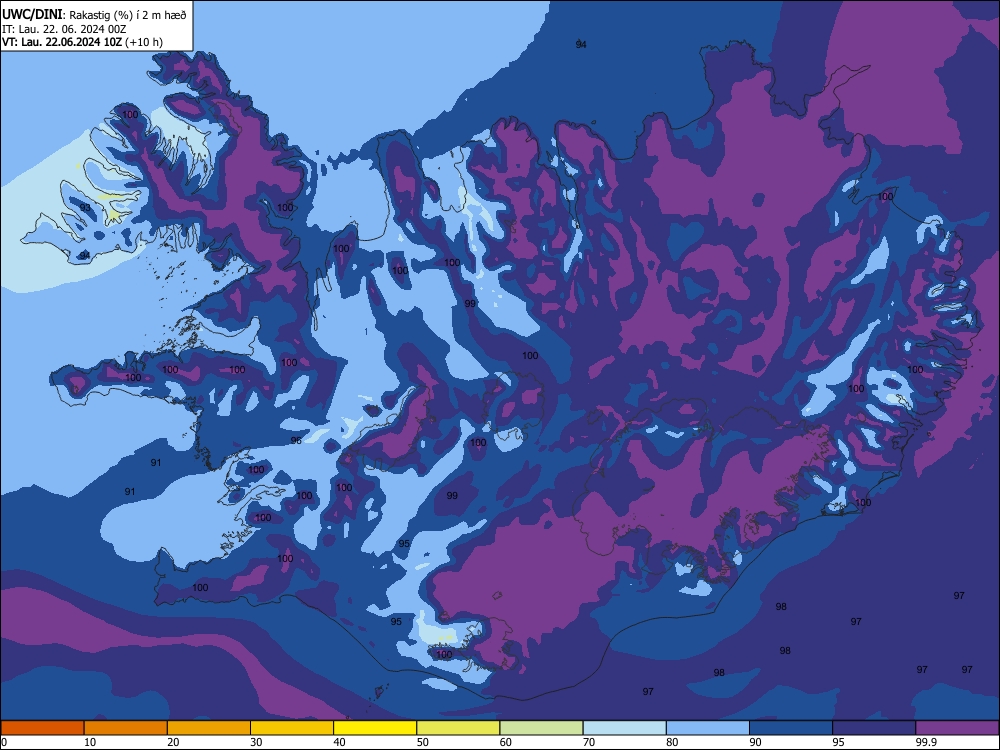Screen dimensions: 1000x750
Task: Click the orange 10–20 legend swatch
Action: (126, 728)
